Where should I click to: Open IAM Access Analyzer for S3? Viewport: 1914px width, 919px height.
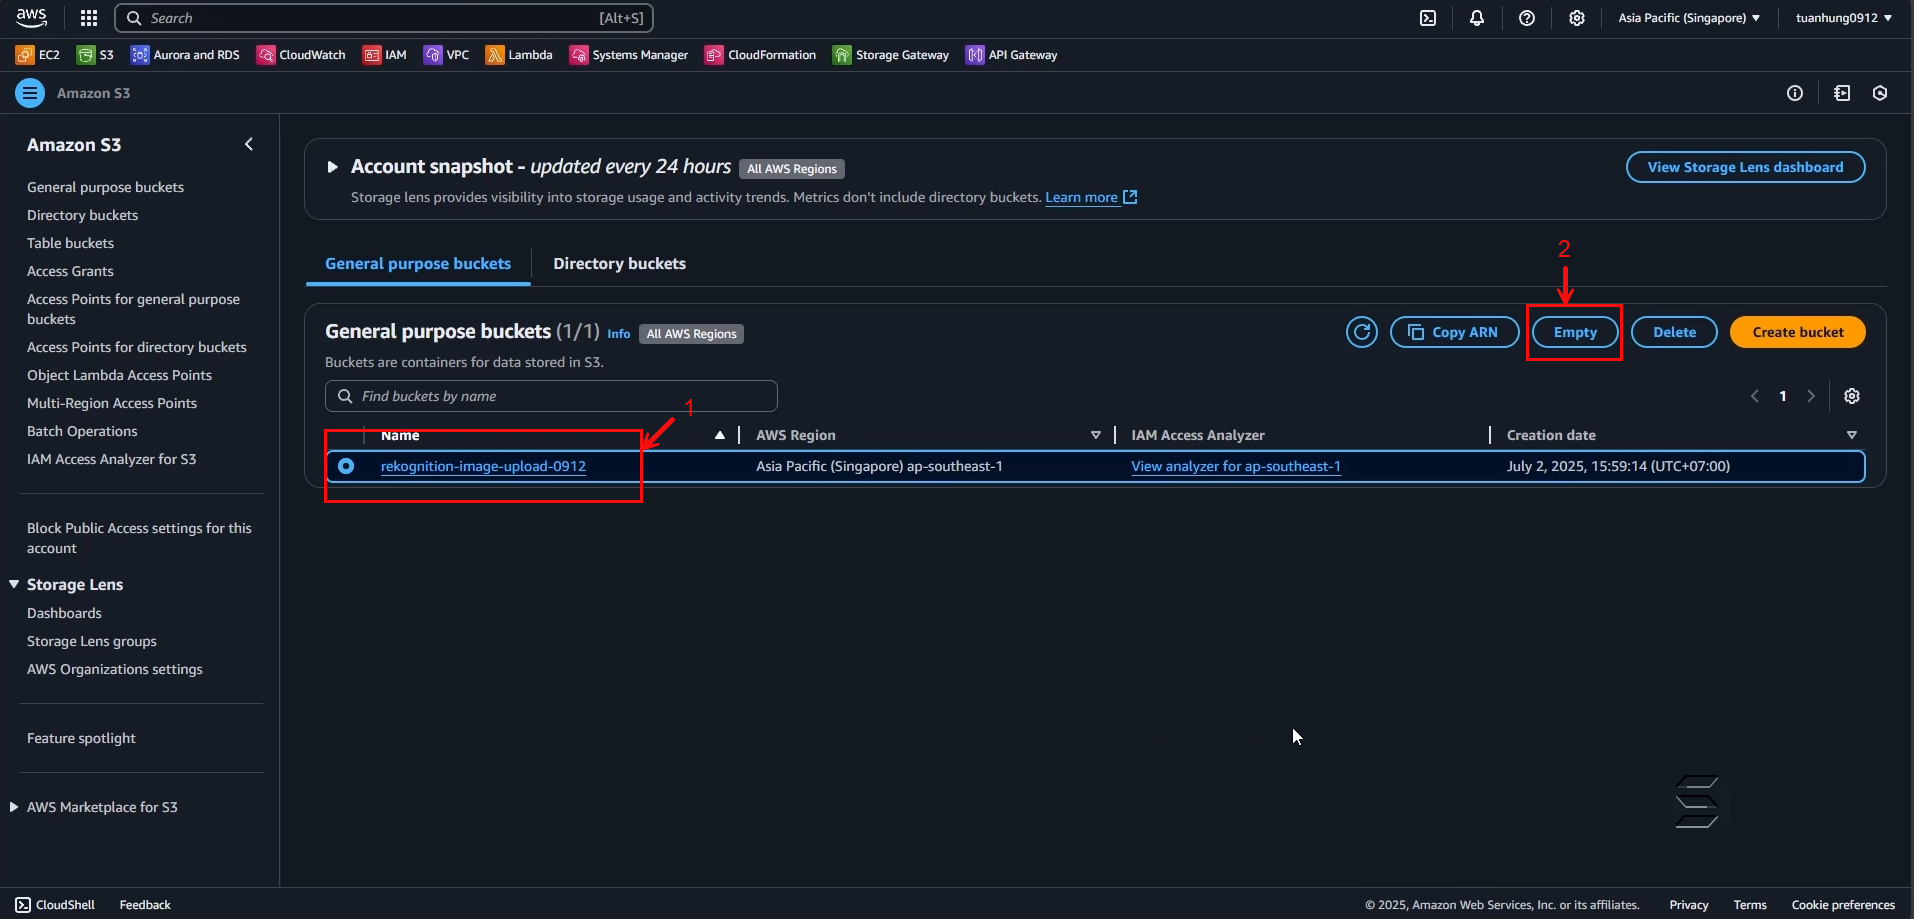tap(111, 459)
